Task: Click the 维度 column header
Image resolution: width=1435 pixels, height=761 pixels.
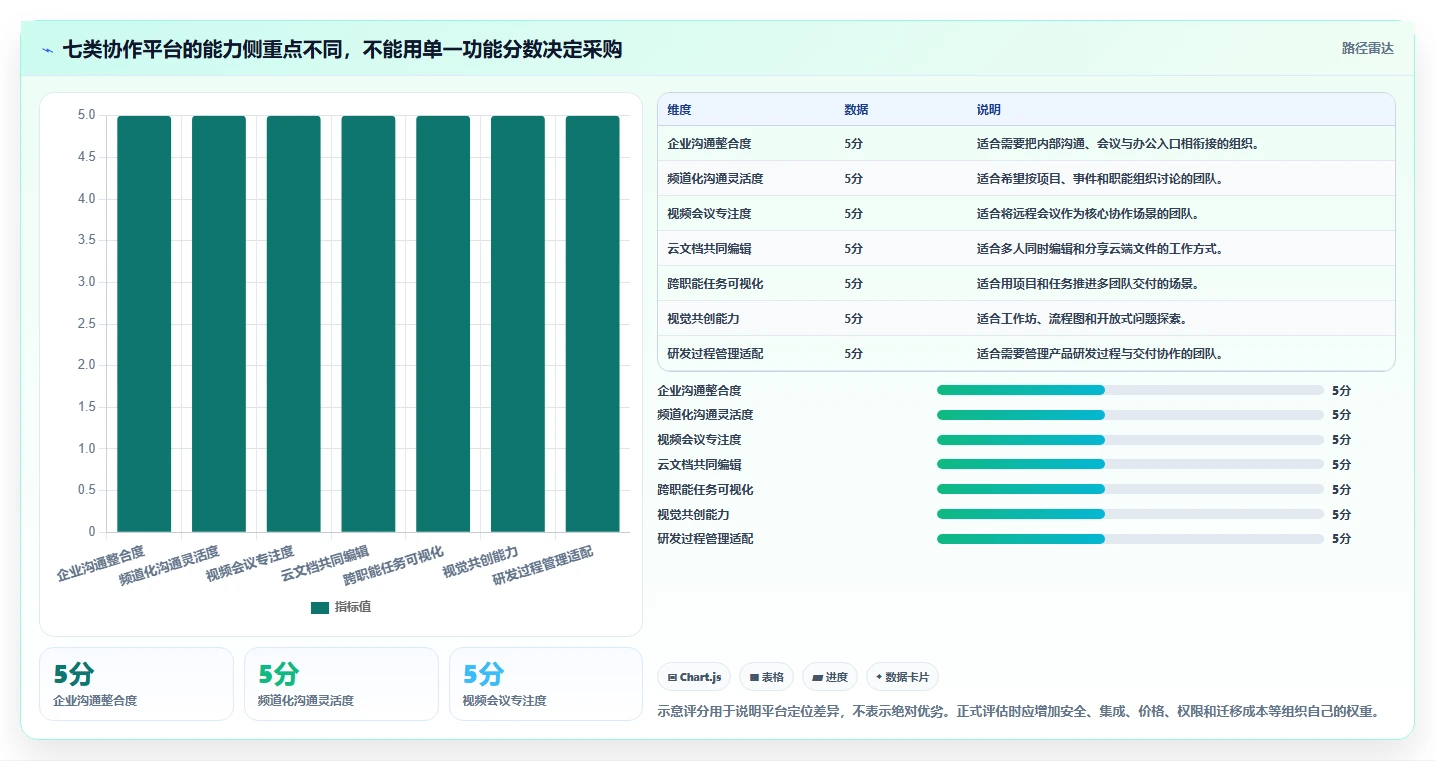Action: [679, 110]
